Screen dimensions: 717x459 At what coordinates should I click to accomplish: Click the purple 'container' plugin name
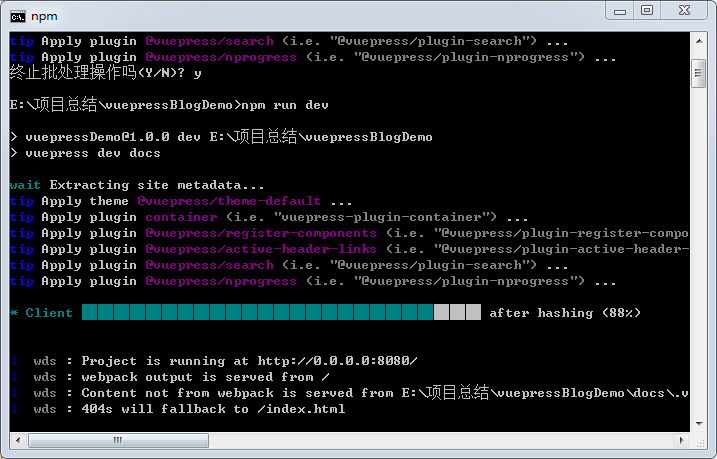click(182, 217)
